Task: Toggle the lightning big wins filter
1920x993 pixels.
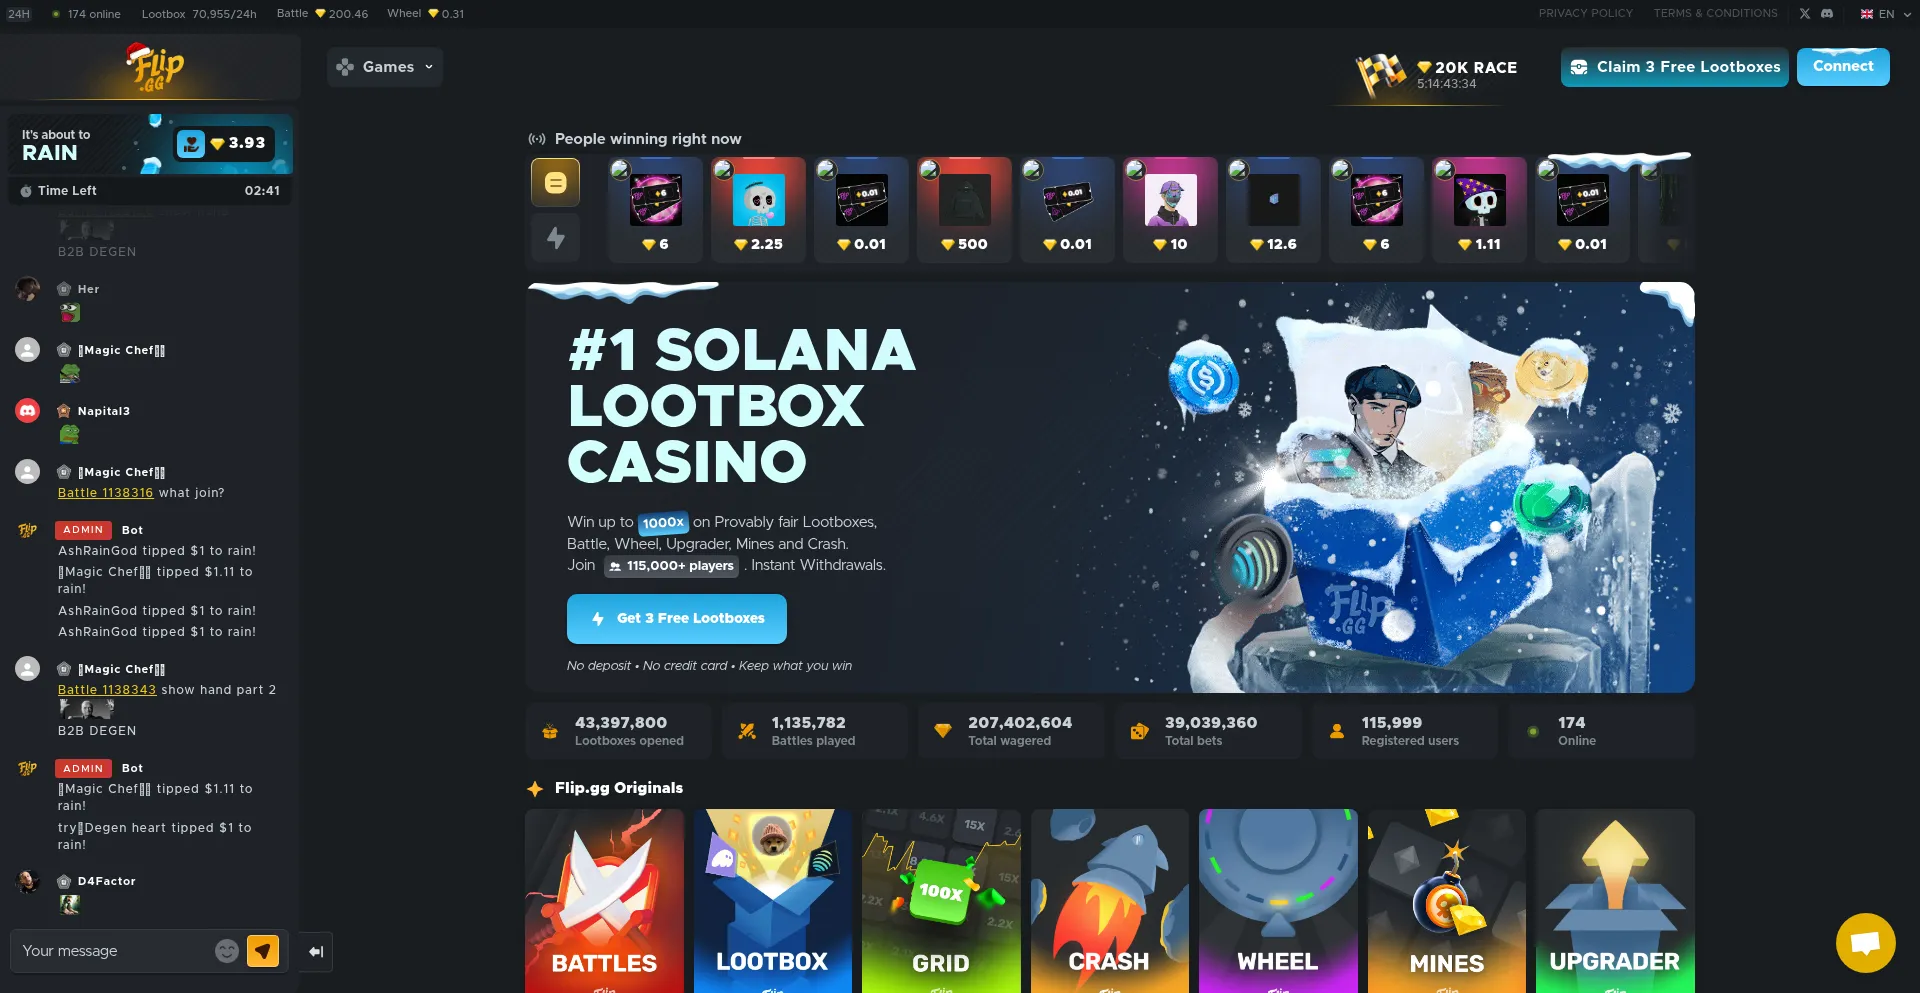Action: tap(555, 238)
